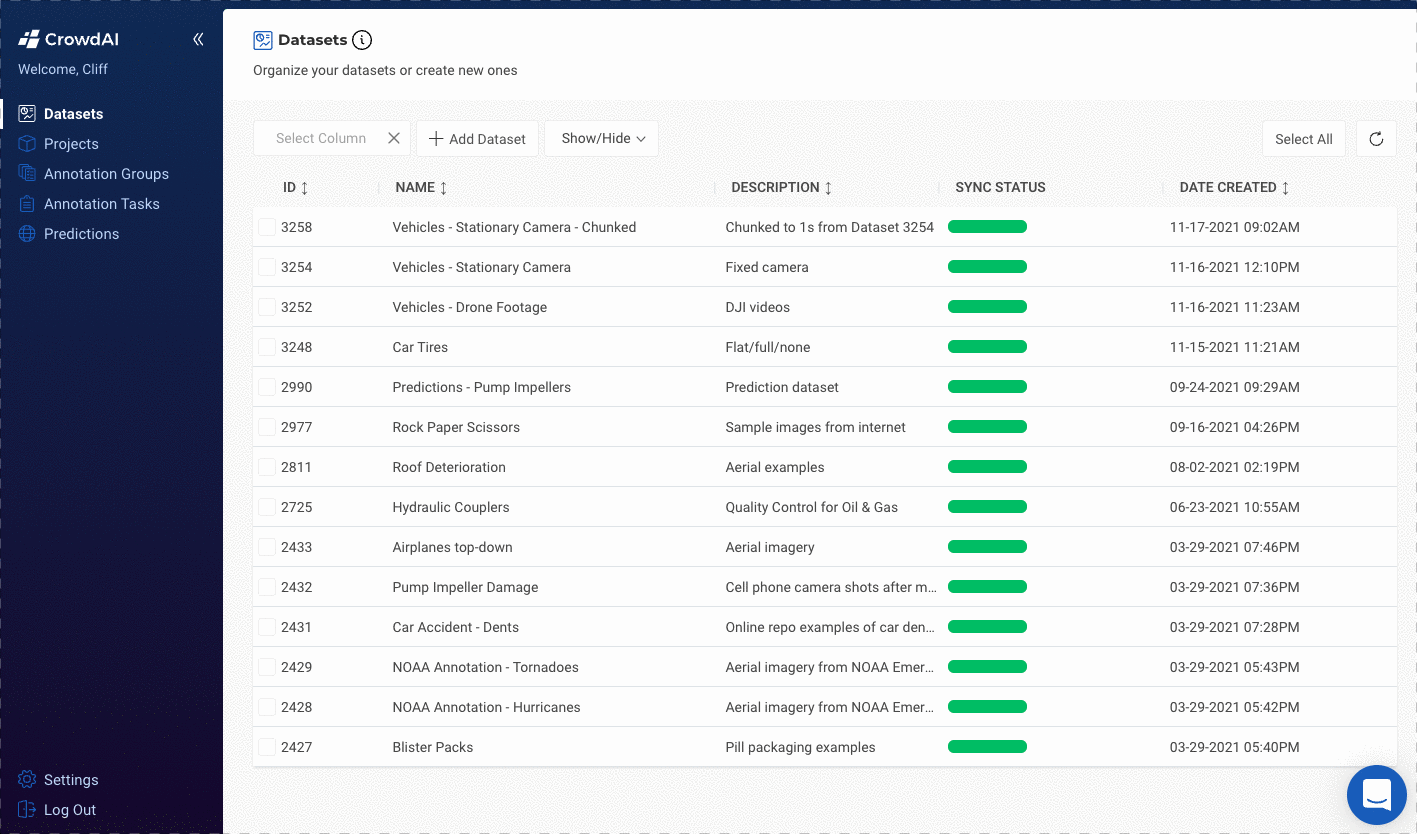The height and width of the screenshot is (834, 1417).
Task: Open Projects in the sidebar
Action: [x=71, y=144]
